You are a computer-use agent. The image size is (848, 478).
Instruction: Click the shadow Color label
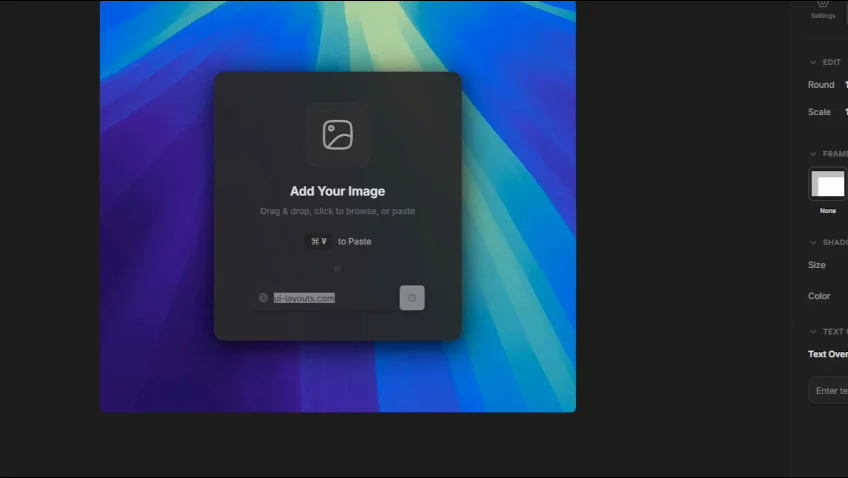click(819, 296)
